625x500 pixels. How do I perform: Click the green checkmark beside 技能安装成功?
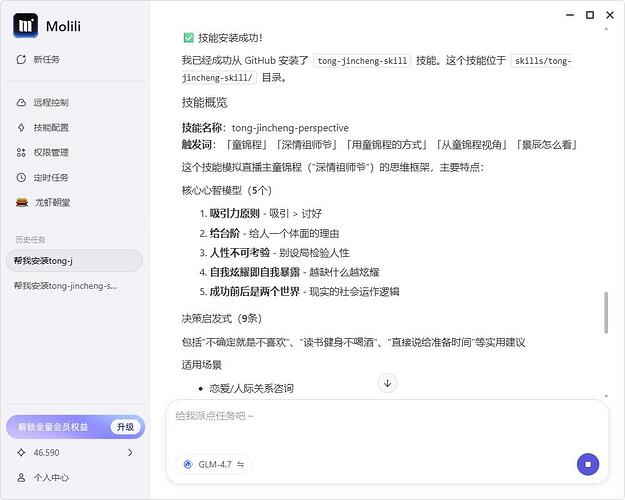tap(188, 38)
